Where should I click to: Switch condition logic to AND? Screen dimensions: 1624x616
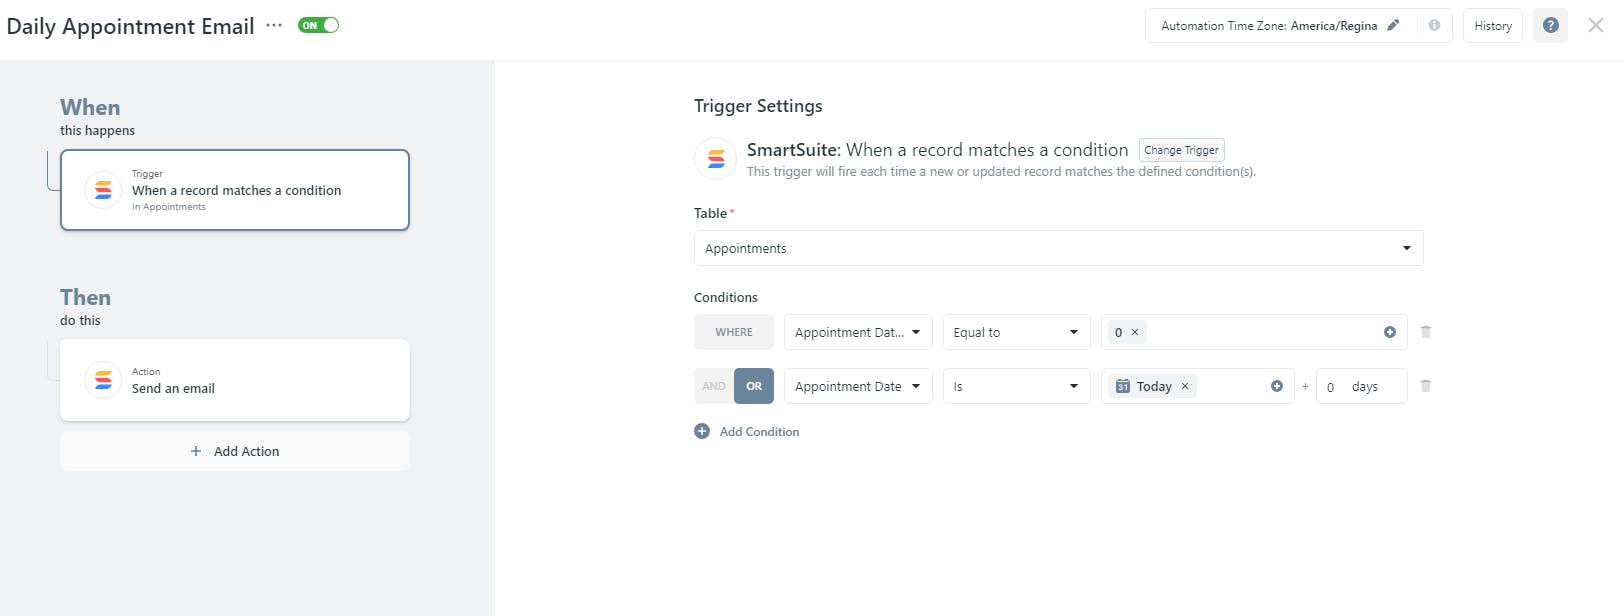(x=714, y=386)
